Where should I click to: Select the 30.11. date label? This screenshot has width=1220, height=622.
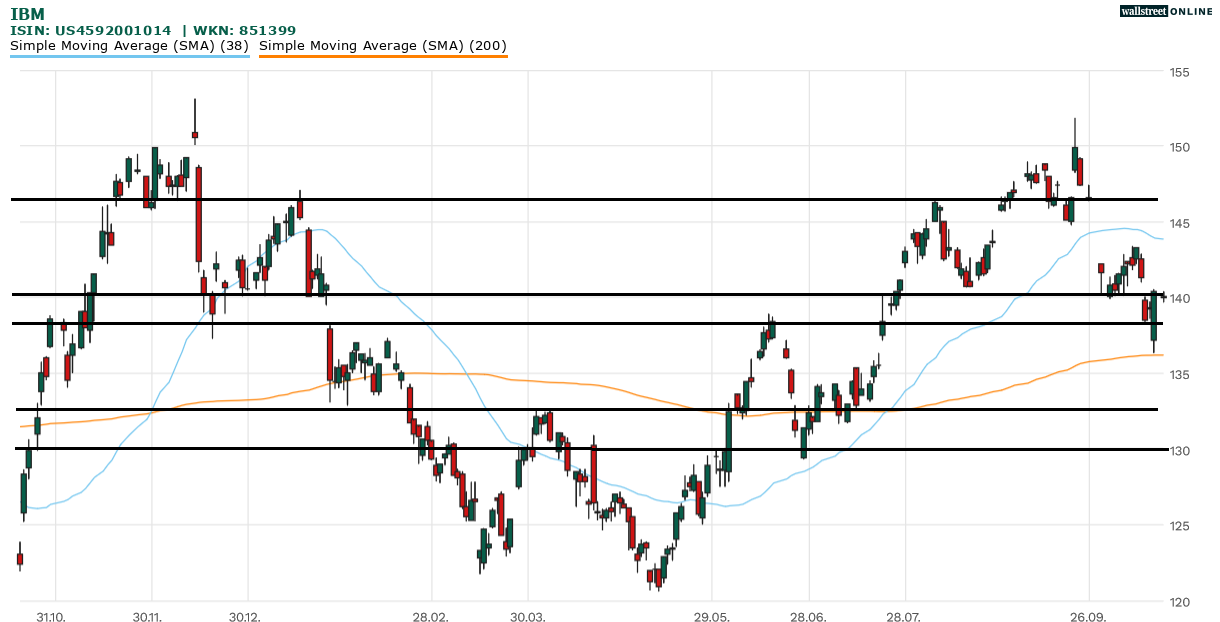pyautogui.click(x=146, y=616)
